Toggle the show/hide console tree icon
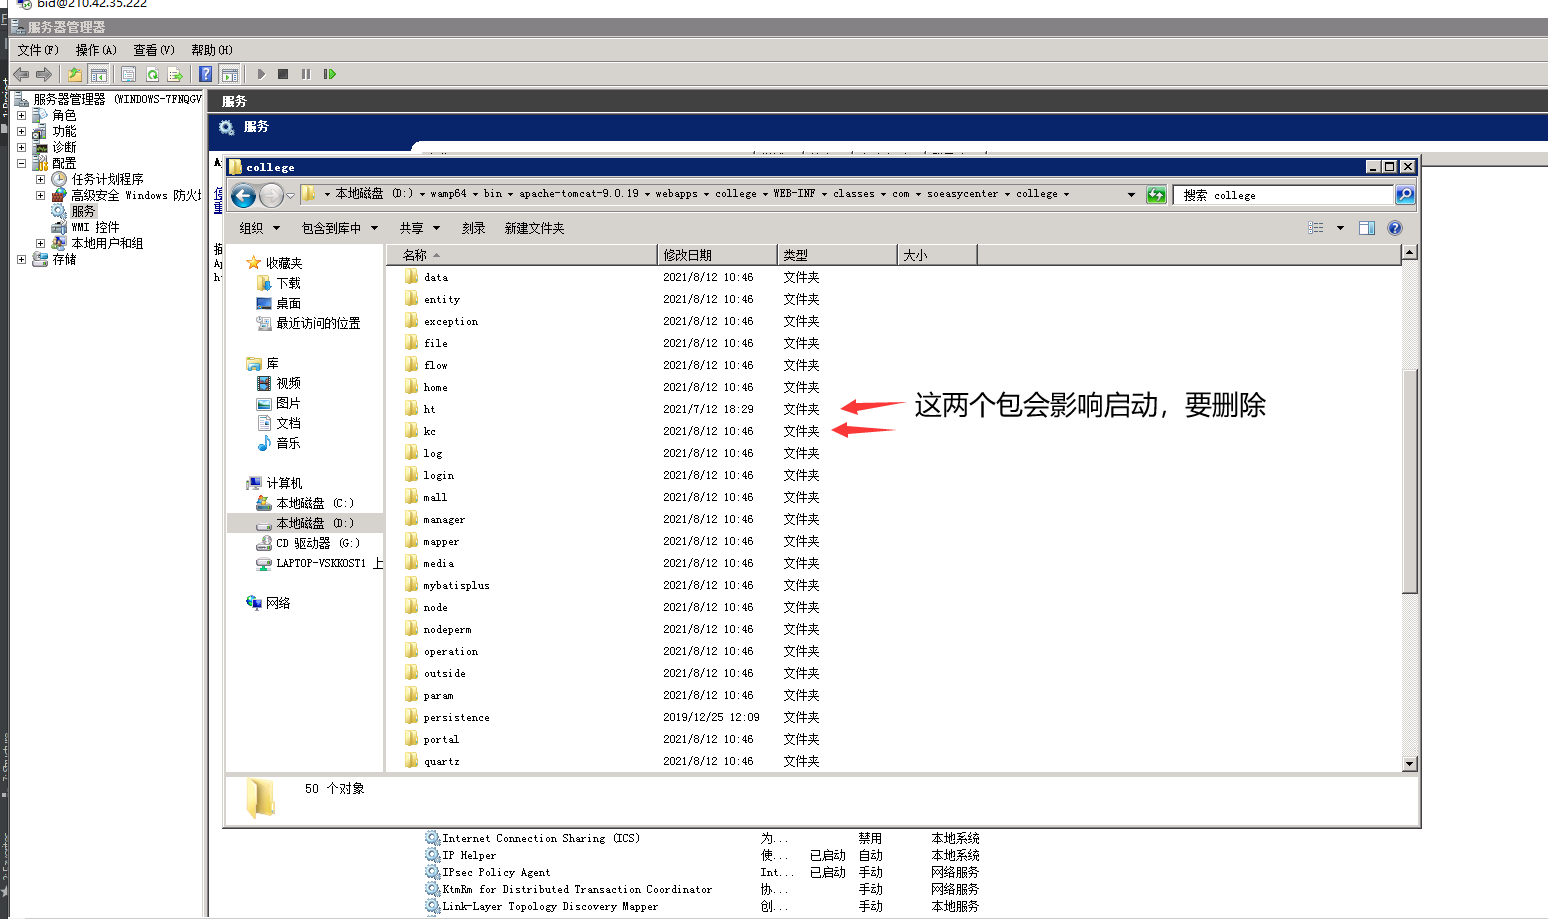This screenshot has height=919, width=1548. tap(98, 74)
